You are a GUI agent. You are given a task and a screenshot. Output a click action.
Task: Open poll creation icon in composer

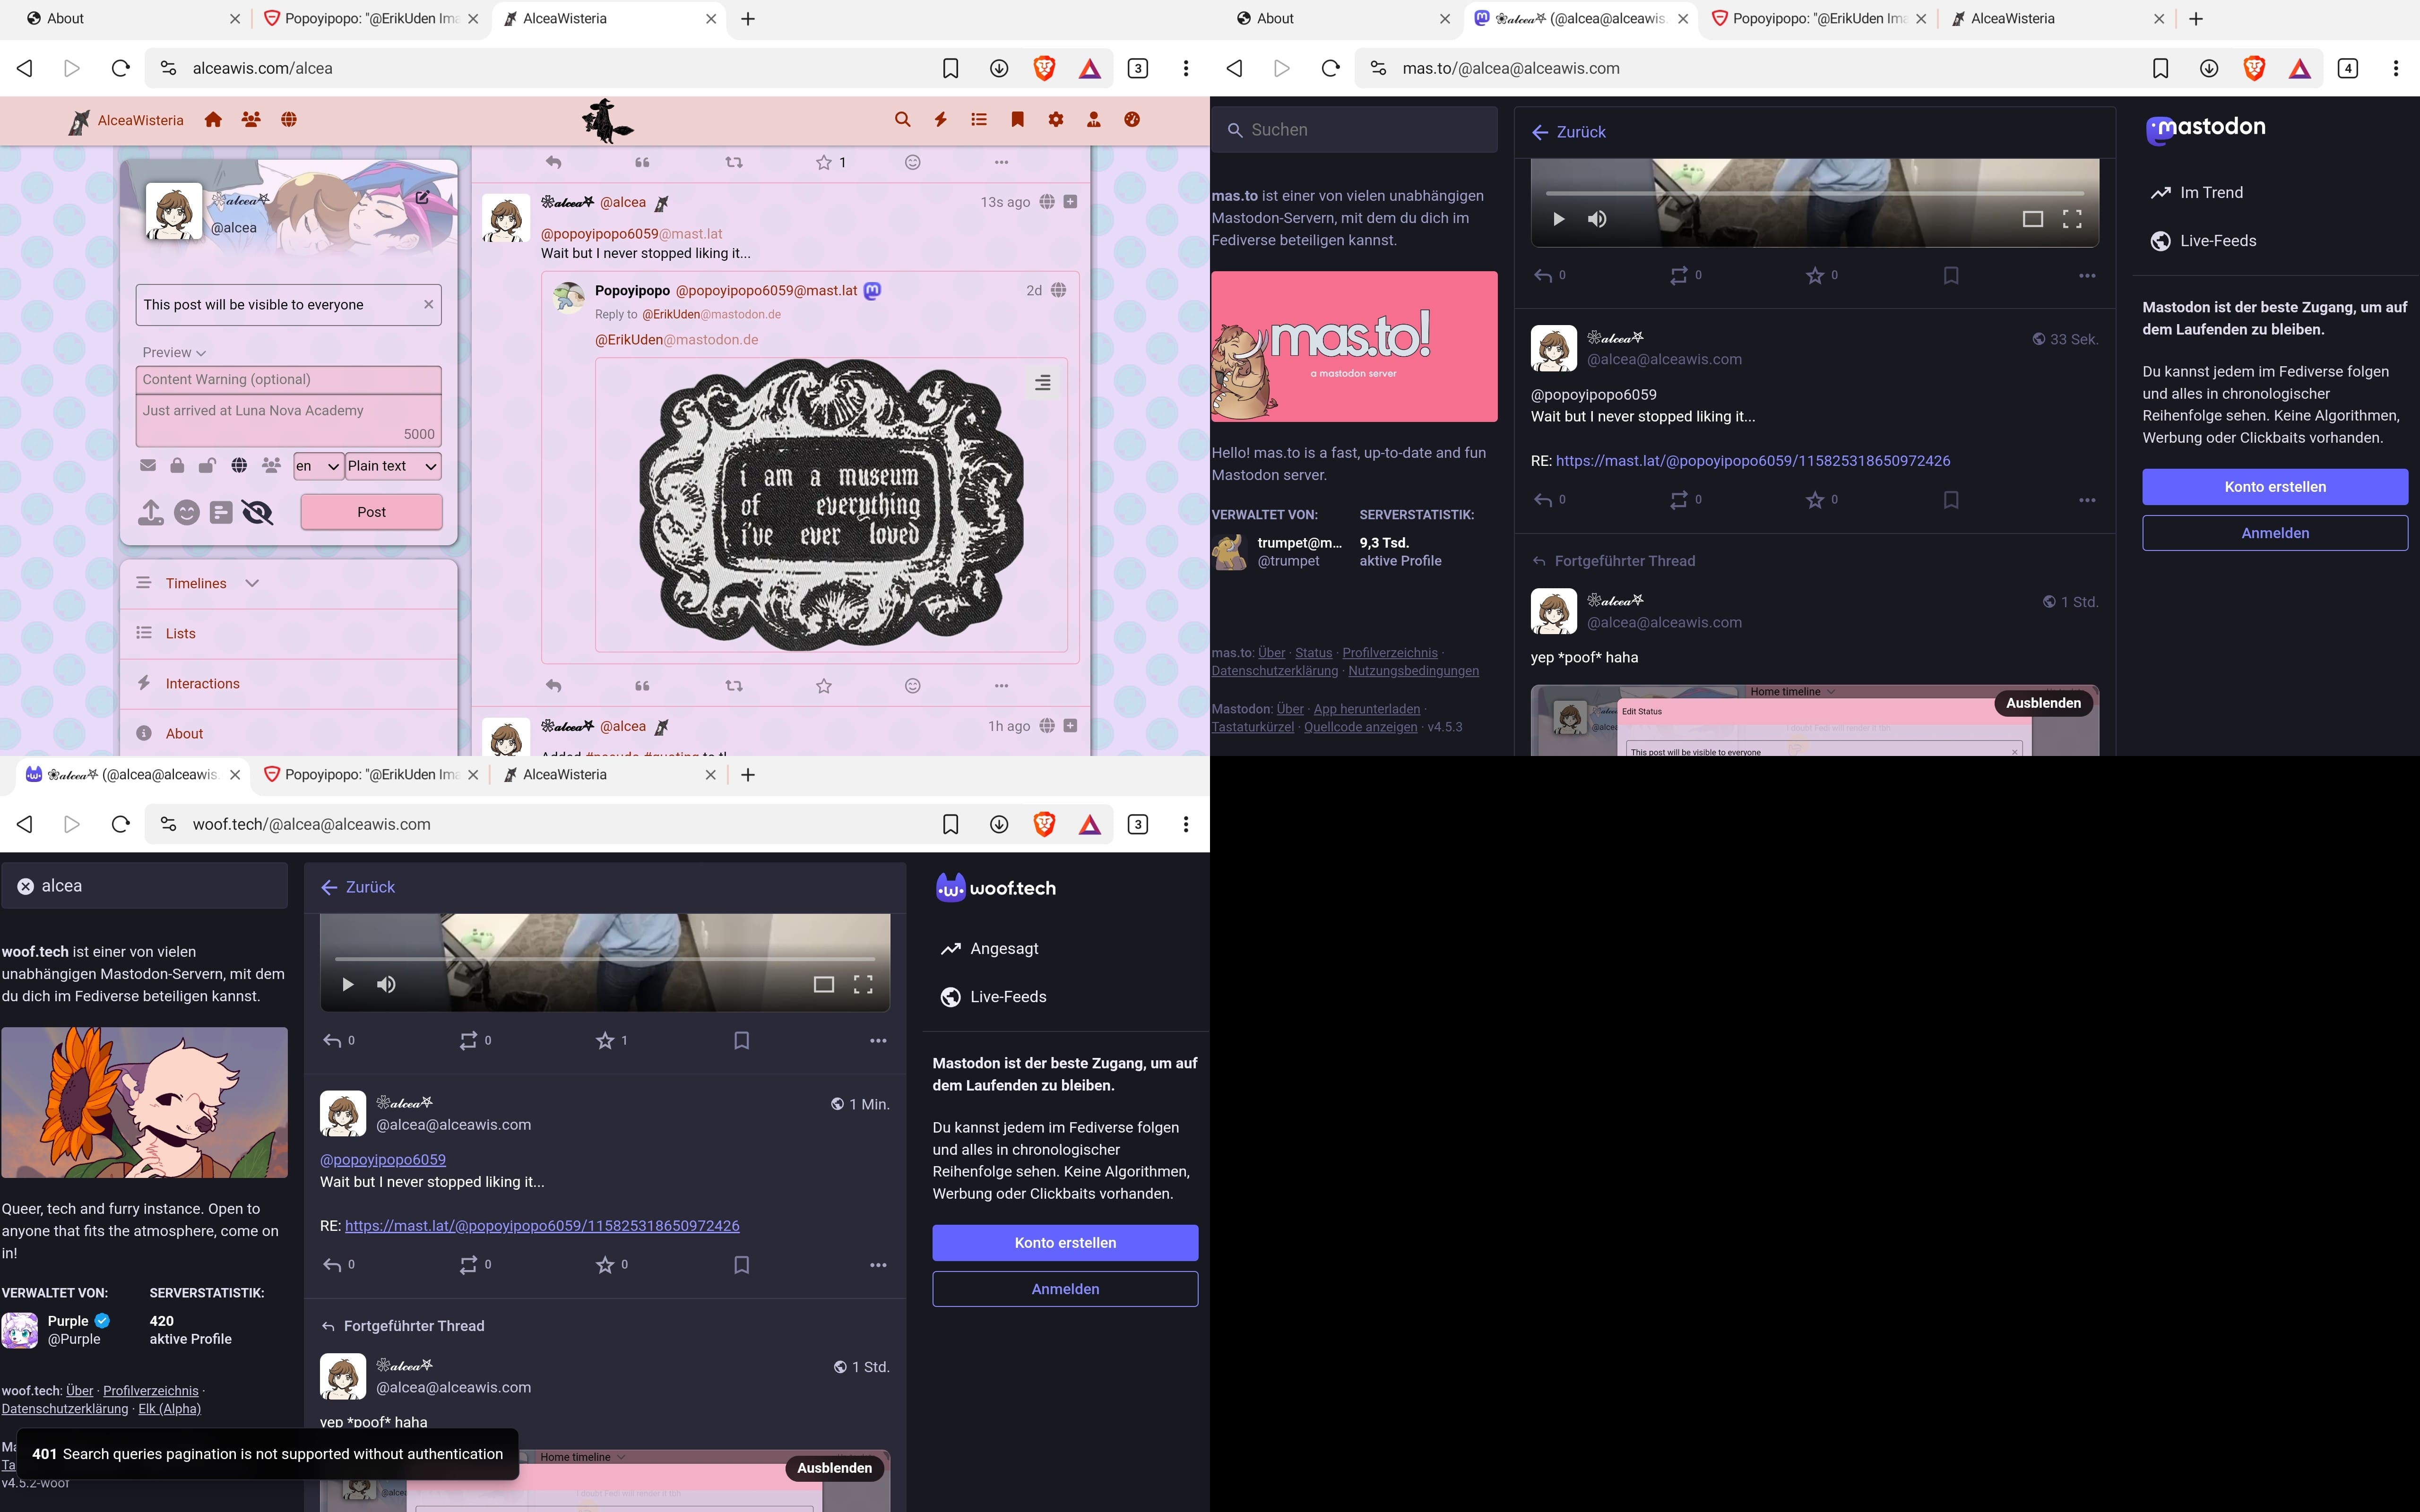coord(221,513)
